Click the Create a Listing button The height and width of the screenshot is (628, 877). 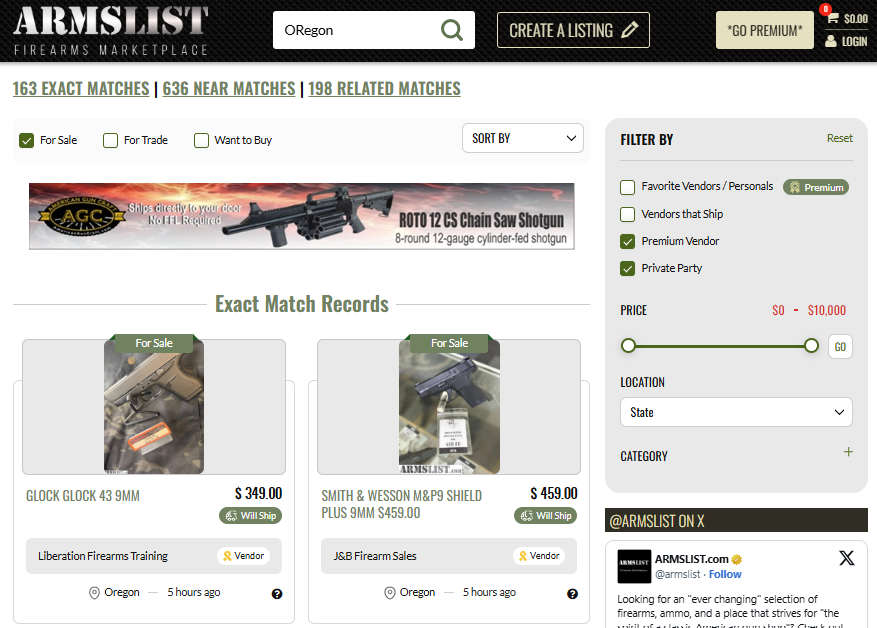[x=573, y=30]
